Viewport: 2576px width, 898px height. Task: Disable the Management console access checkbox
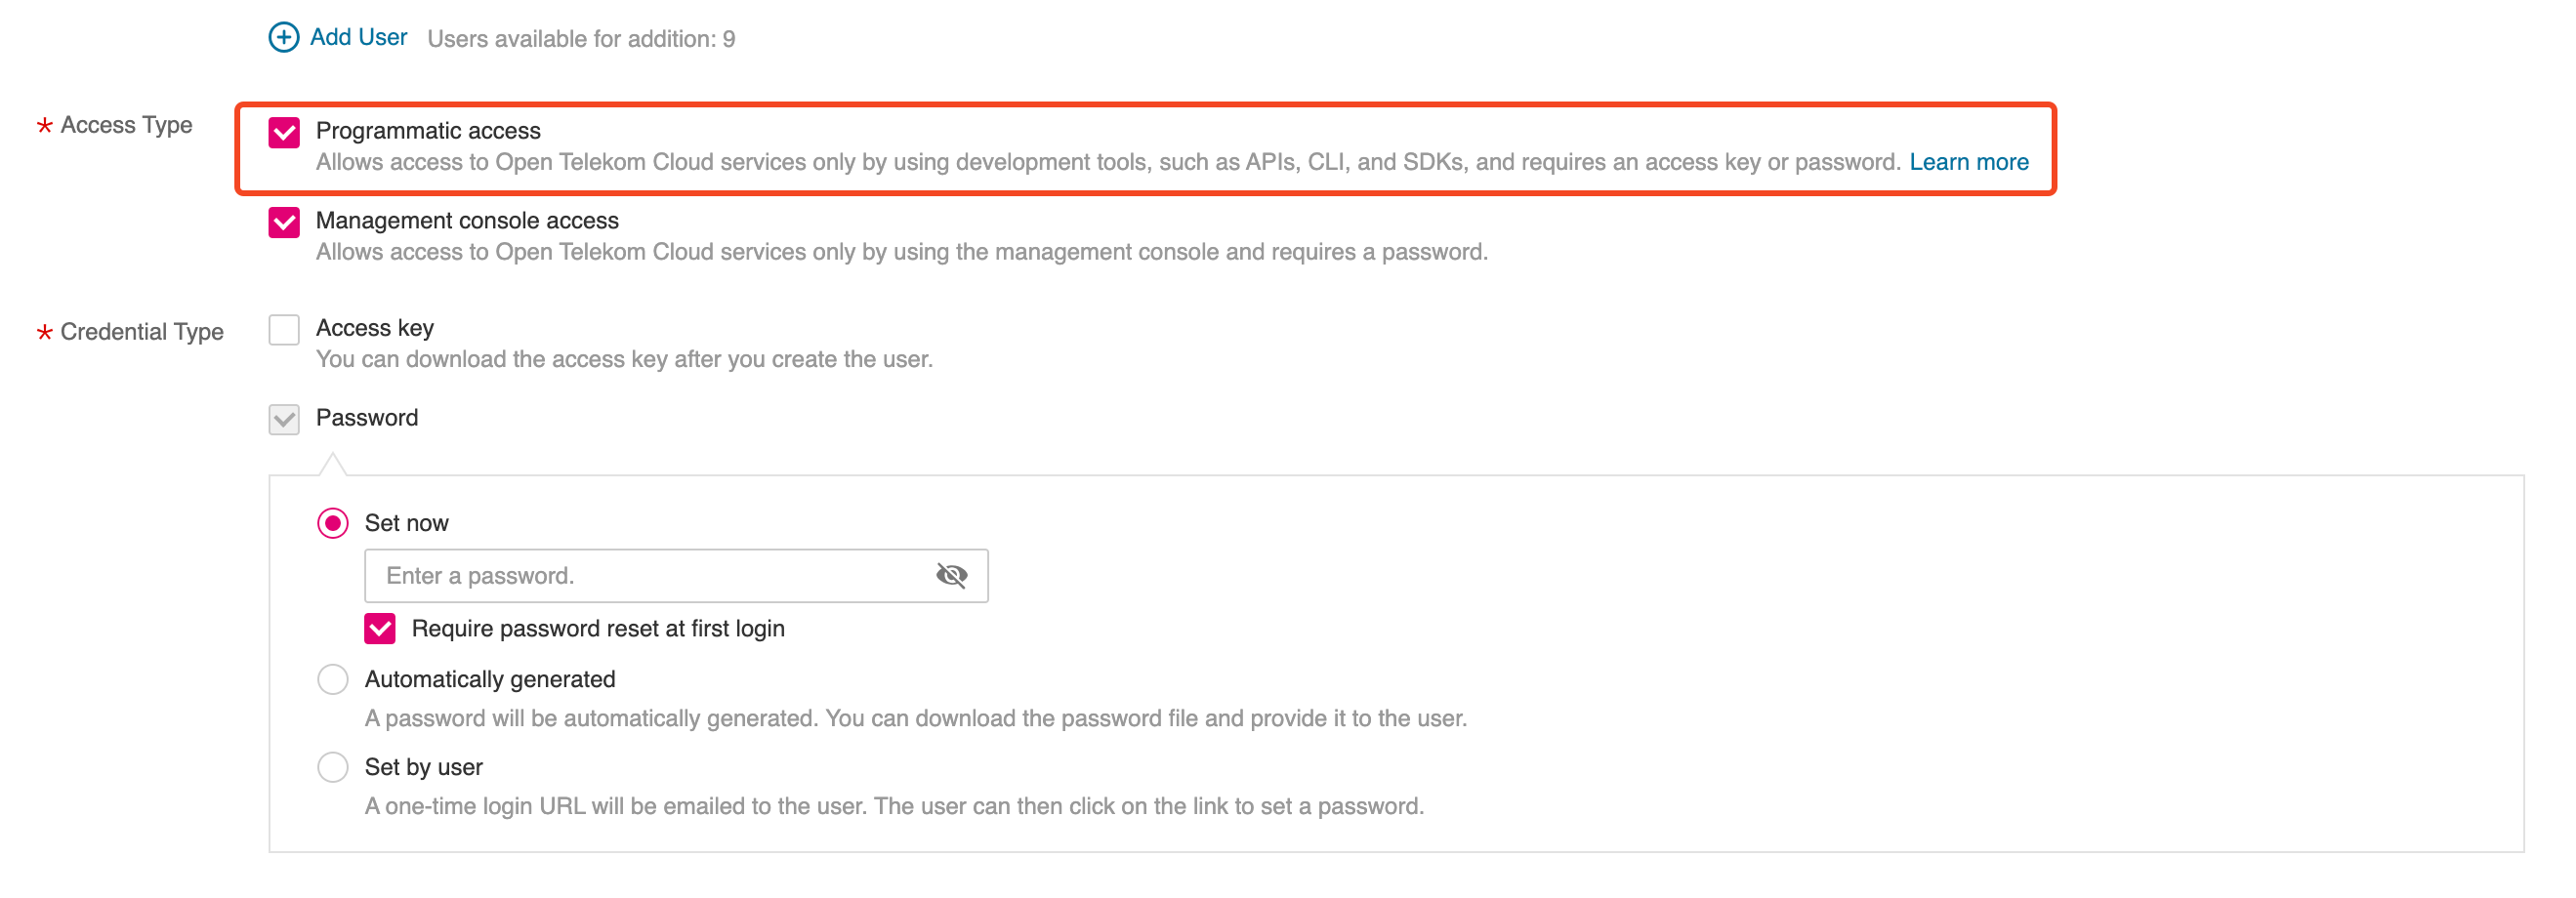284,222
